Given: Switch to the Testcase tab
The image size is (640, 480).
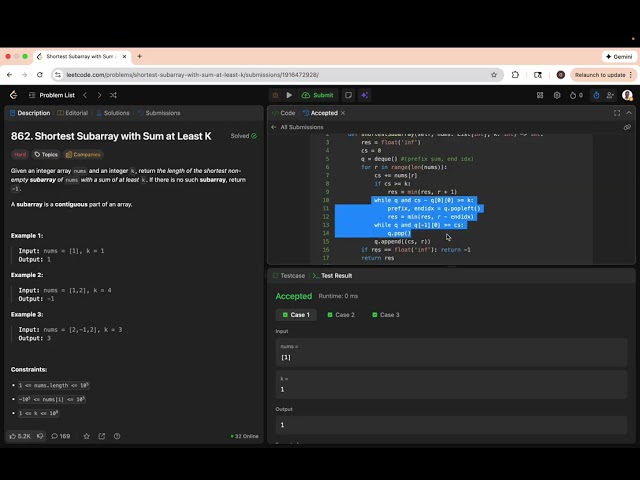Looking at the screenshot, I should (291, 275).
